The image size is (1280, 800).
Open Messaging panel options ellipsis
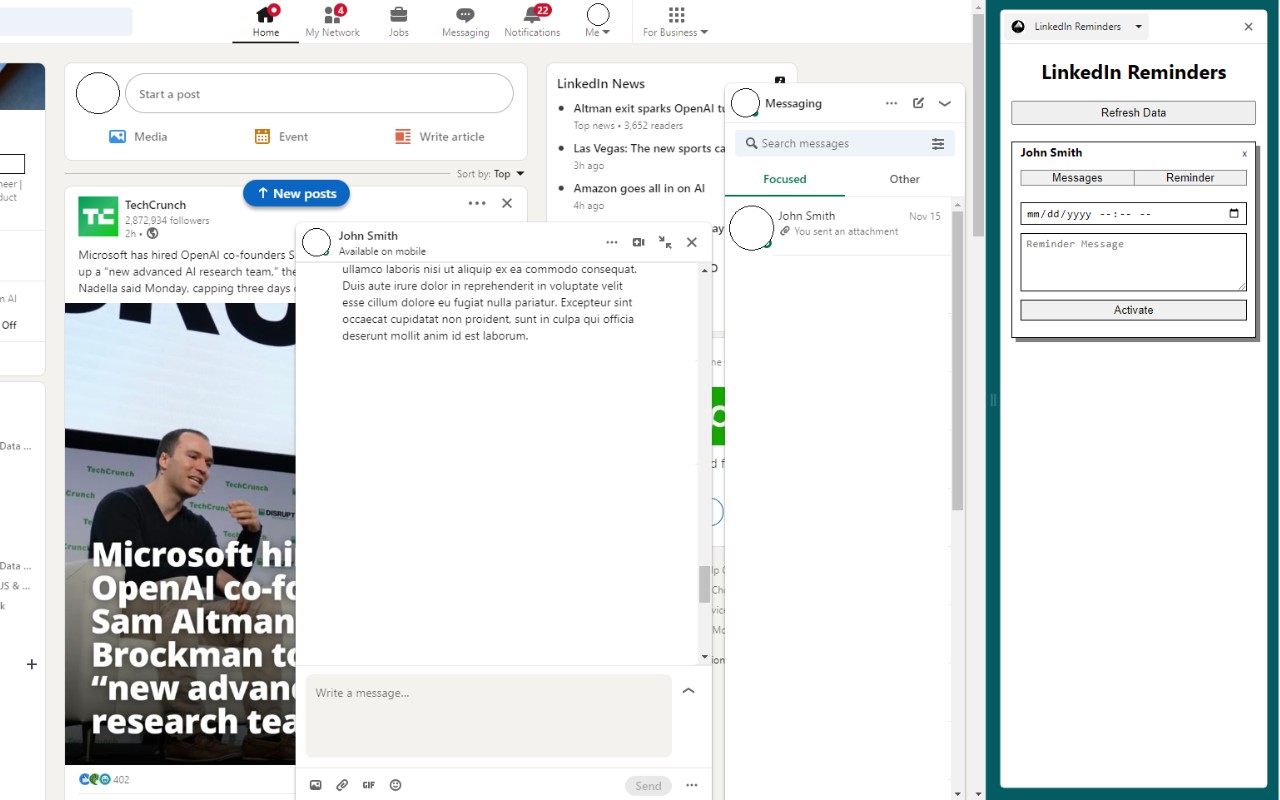(x=891, y=103)
